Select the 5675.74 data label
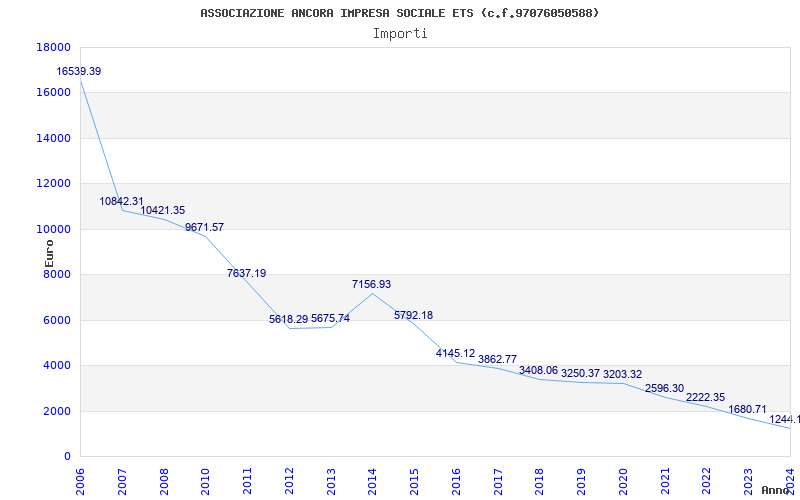The image size is (800, 500). tap(330, 318)
